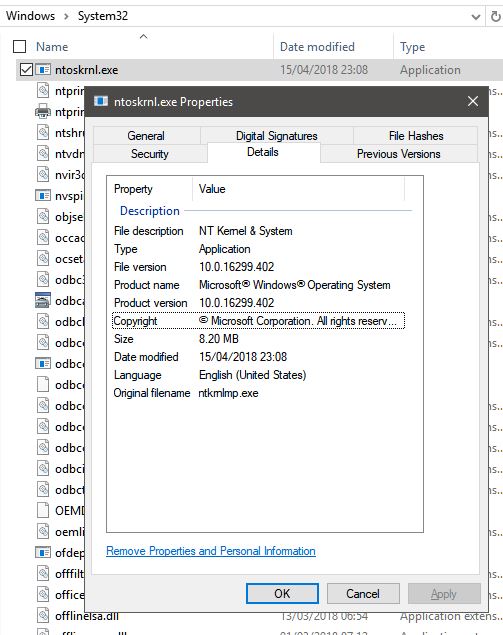Open Remove Properties and Personal Information link
Image resolution: width=503 pixels, height=635 pixels.
pos(211,551)
